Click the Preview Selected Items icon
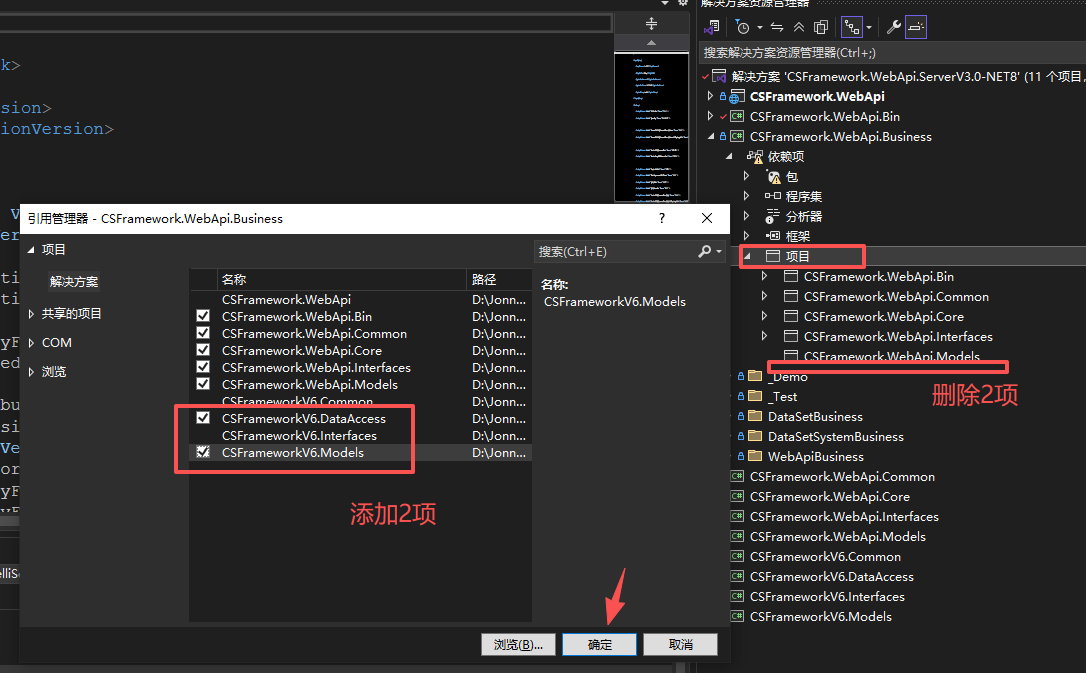Screen dimensions: 1086x673 click(x=916, y=27)
